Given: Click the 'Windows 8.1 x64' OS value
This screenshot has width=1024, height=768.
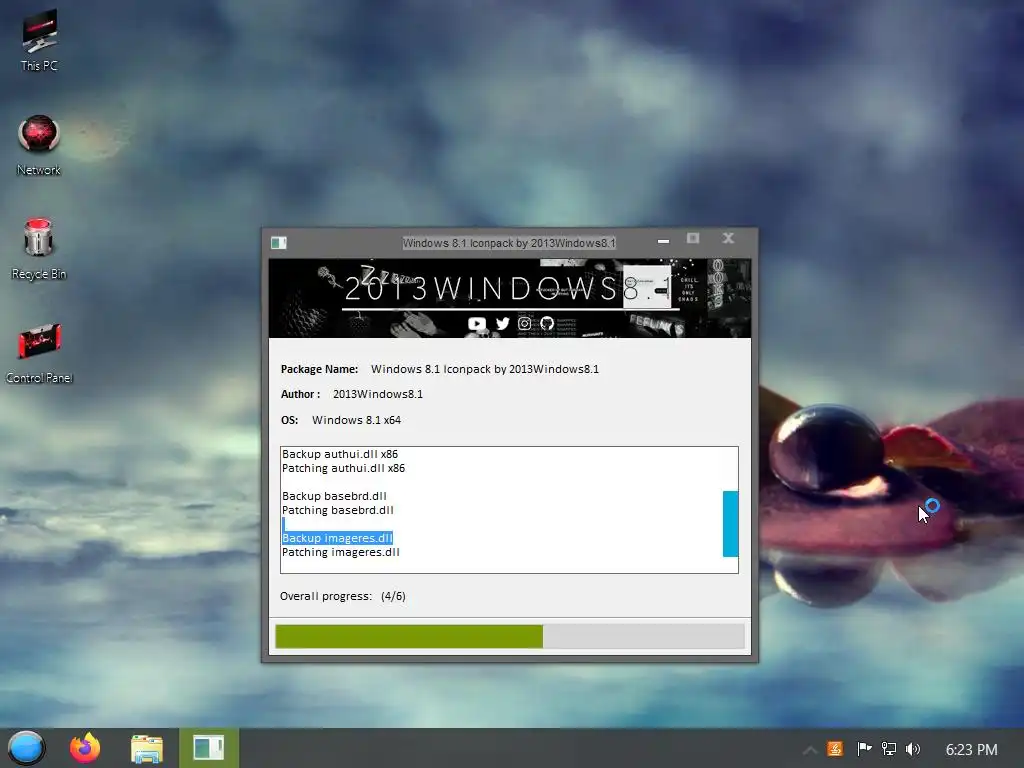Looking at the screenshot, I should click(357, 420).
